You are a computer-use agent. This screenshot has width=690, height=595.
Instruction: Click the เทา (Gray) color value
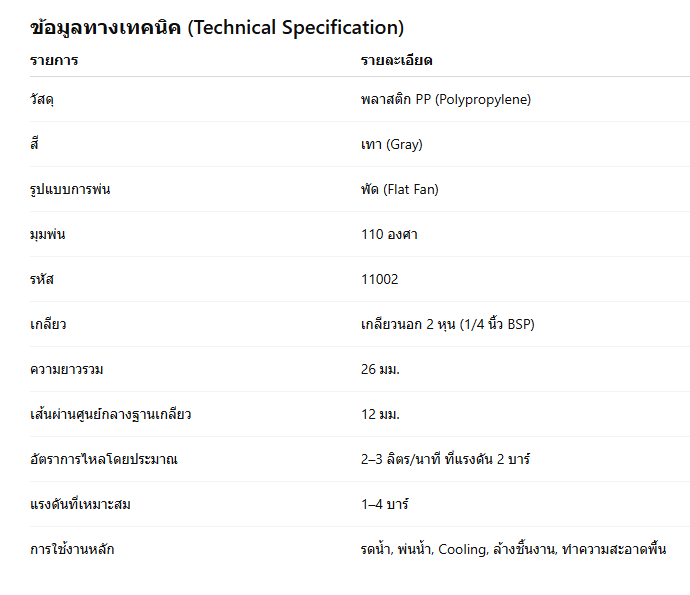click(x=392, y=145)
